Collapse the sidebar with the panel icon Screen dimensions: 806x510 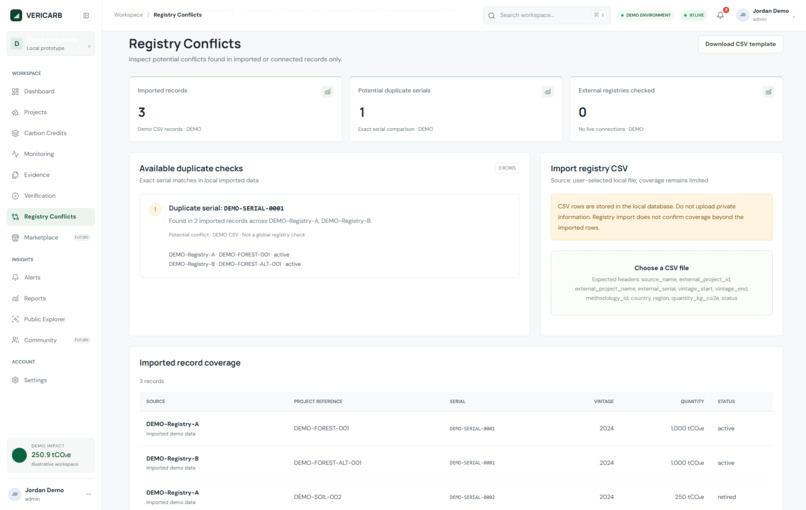(x=86, y=15)
